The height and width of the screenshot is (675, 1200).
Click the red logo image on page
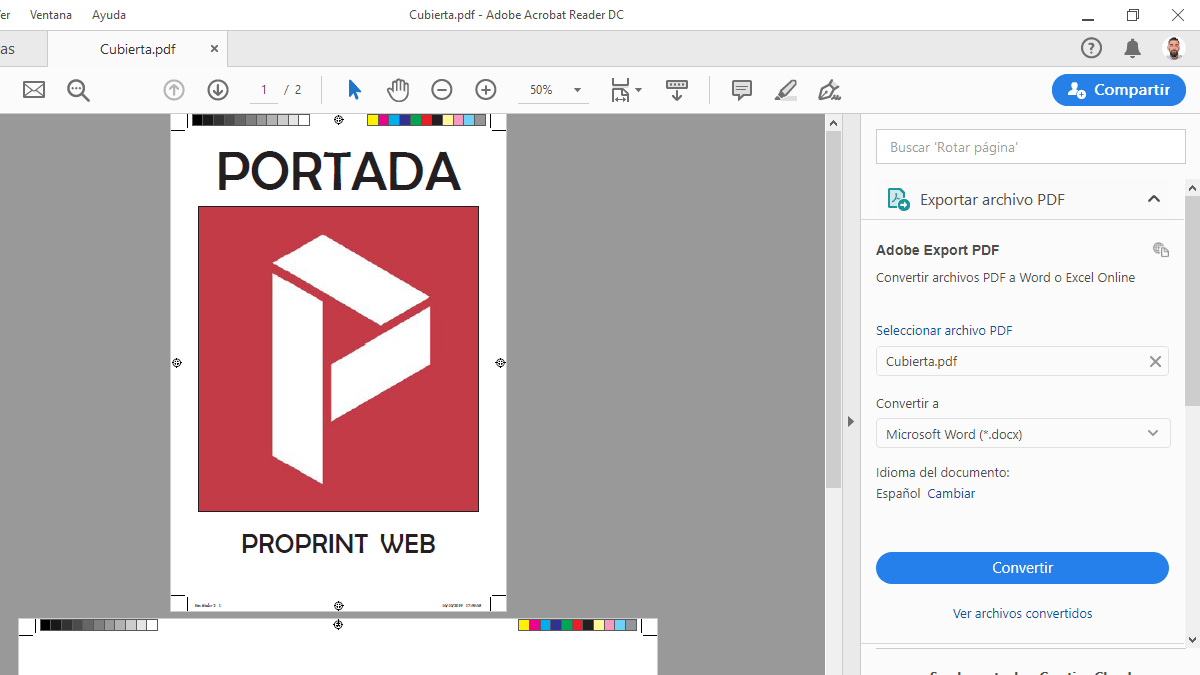point(338,359)
